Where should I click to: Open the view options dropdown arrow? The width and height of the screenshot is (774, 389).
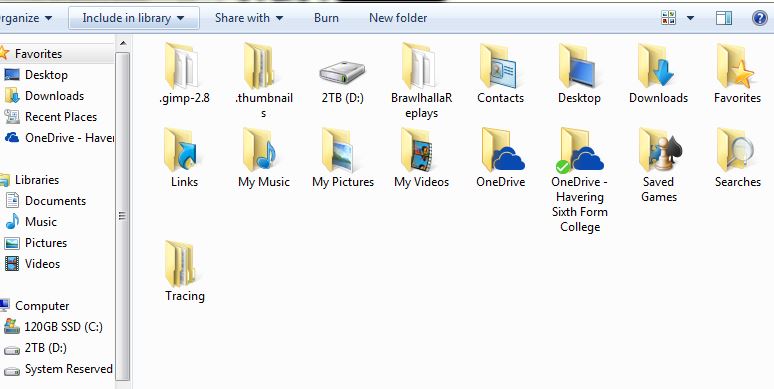690,18
